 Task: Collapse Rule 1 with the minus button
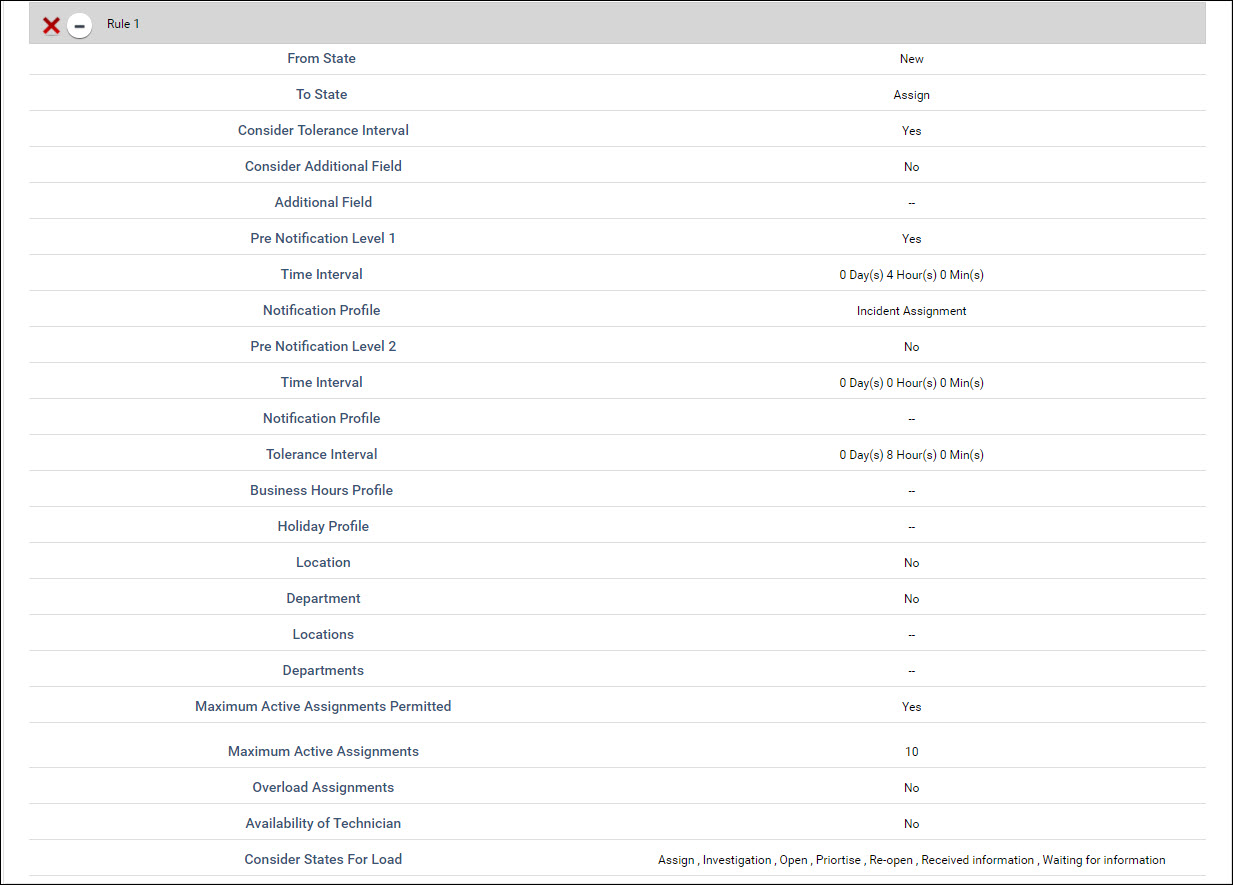tap(79, 25)
